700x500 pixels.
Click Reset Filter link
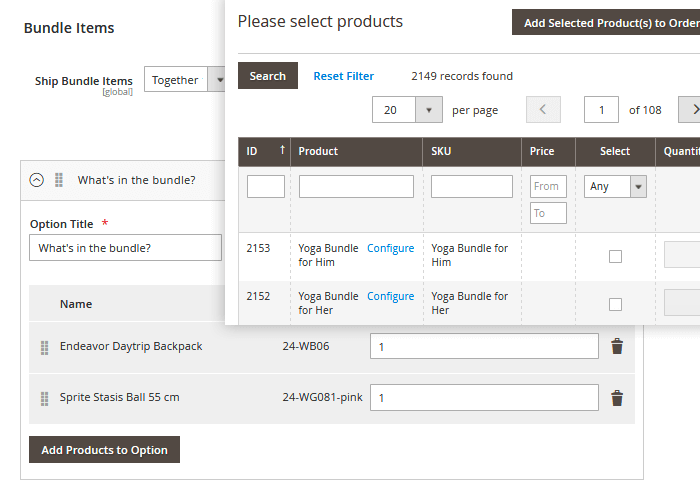(344, 76)
